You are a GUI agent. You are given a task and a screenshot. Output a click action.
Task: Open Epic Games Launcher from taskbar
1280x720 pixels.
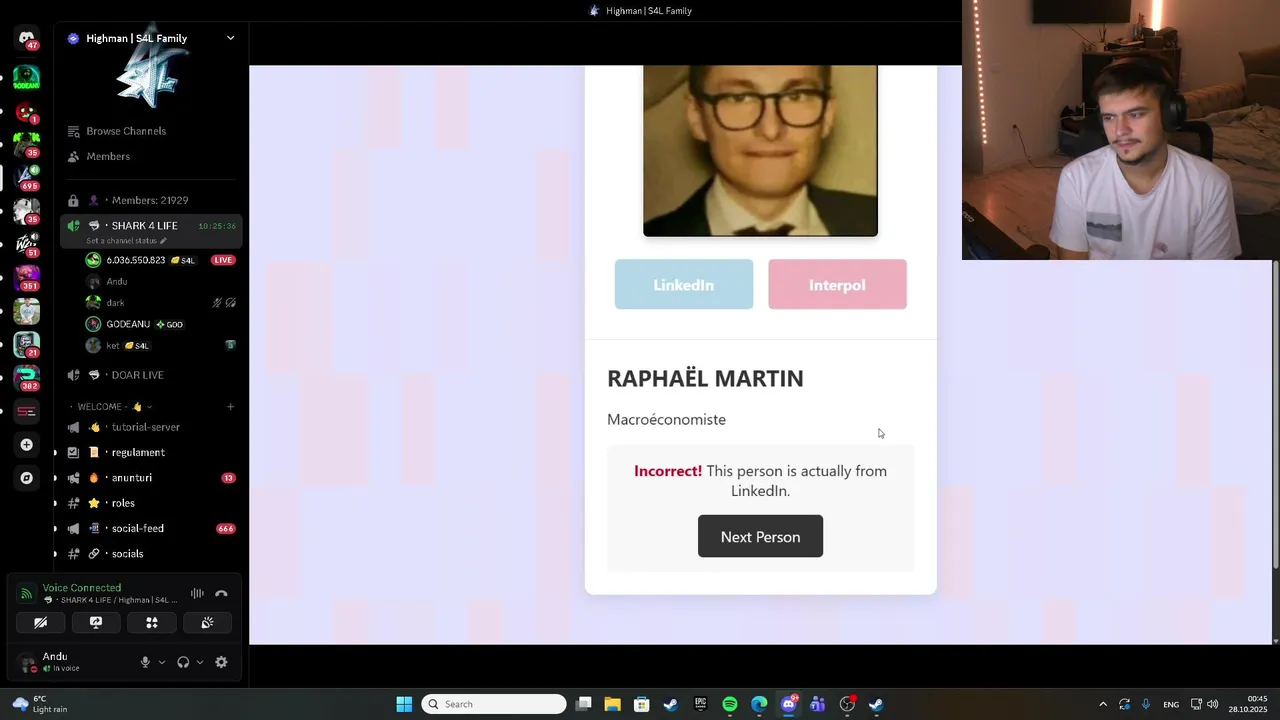coord(700,704)
